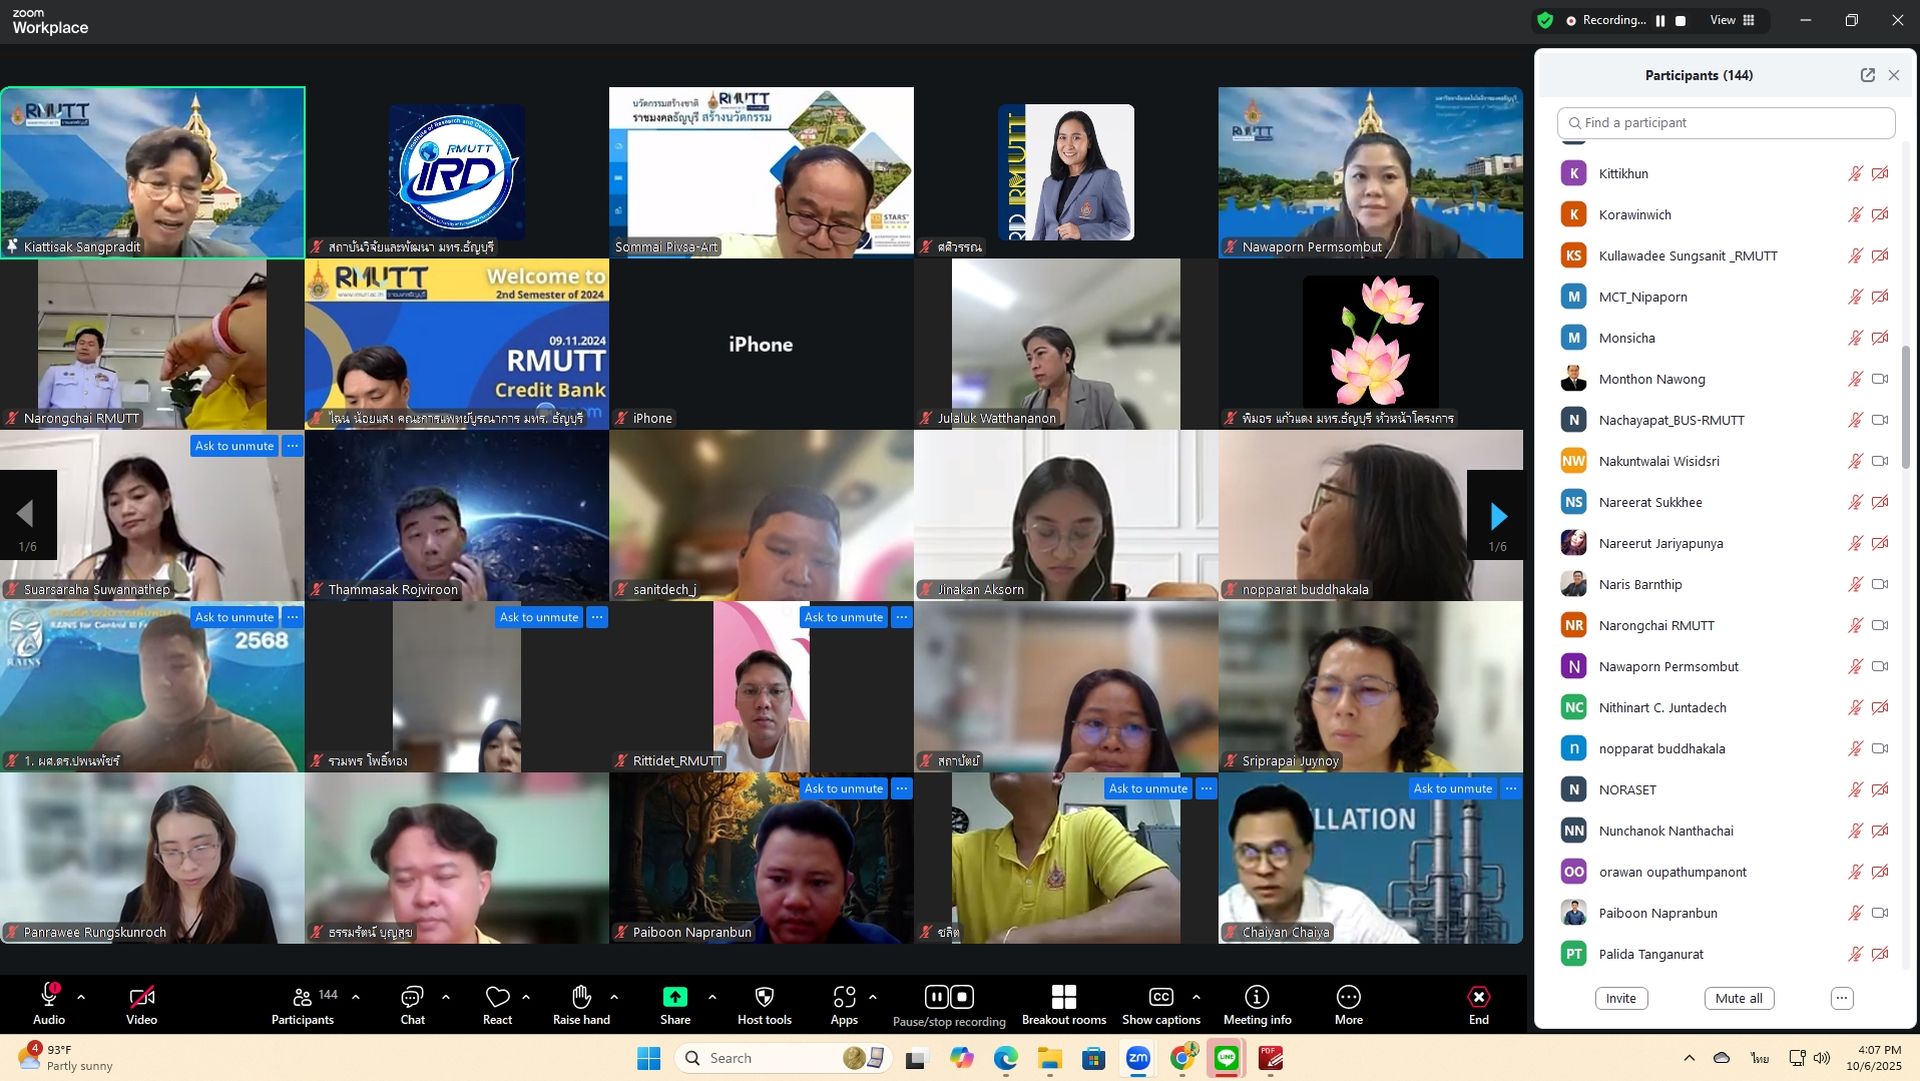Open the Chat panel icon

[412, 997]
